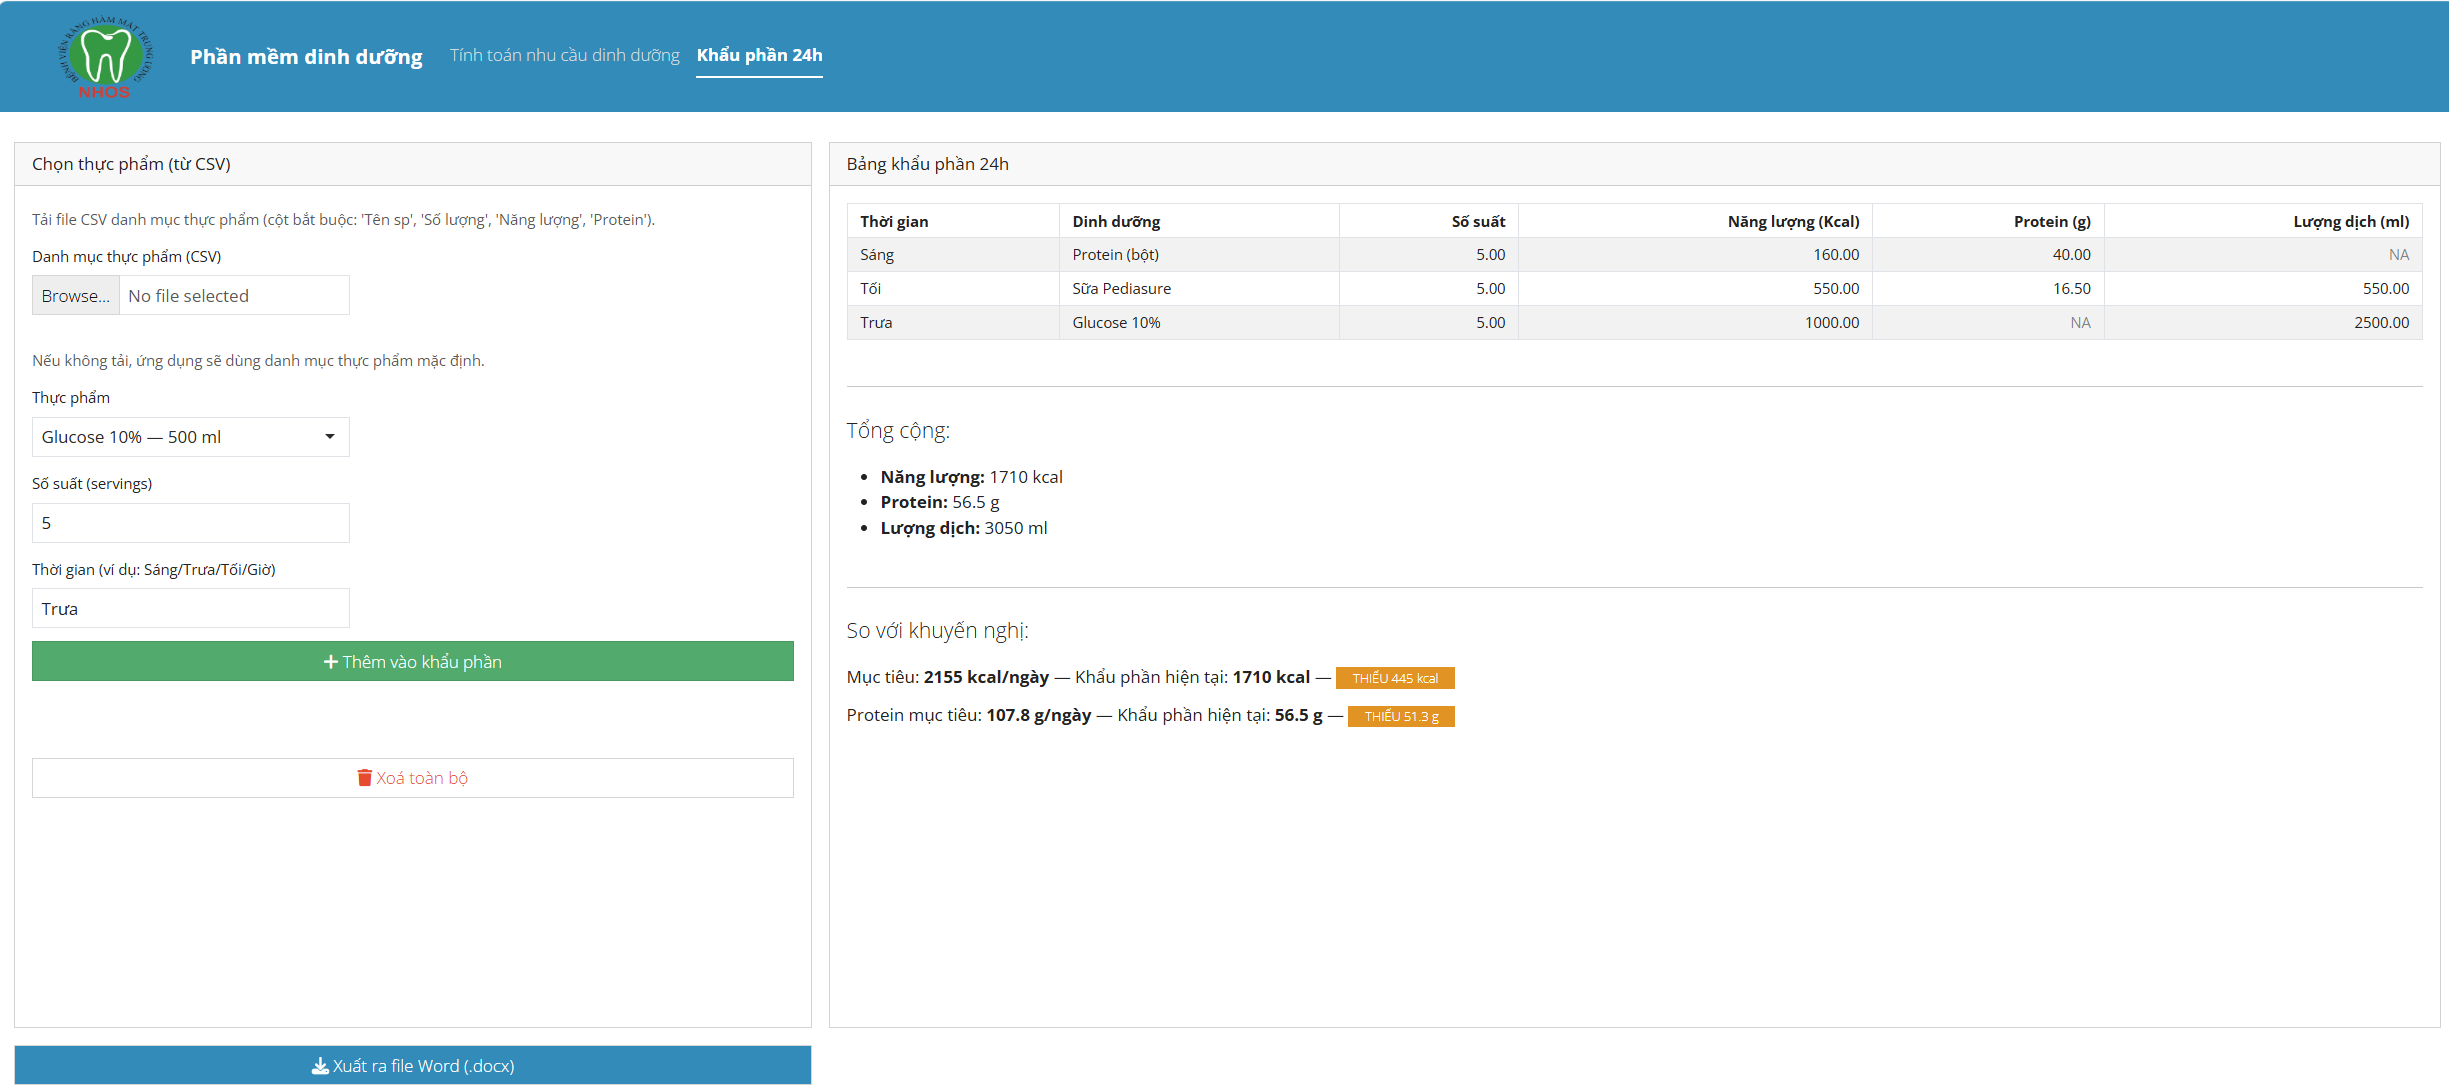Click the Năng lượng (Kcal) column header
The width and height of the screenshot is (2449, 1090).
[1792, 221]
